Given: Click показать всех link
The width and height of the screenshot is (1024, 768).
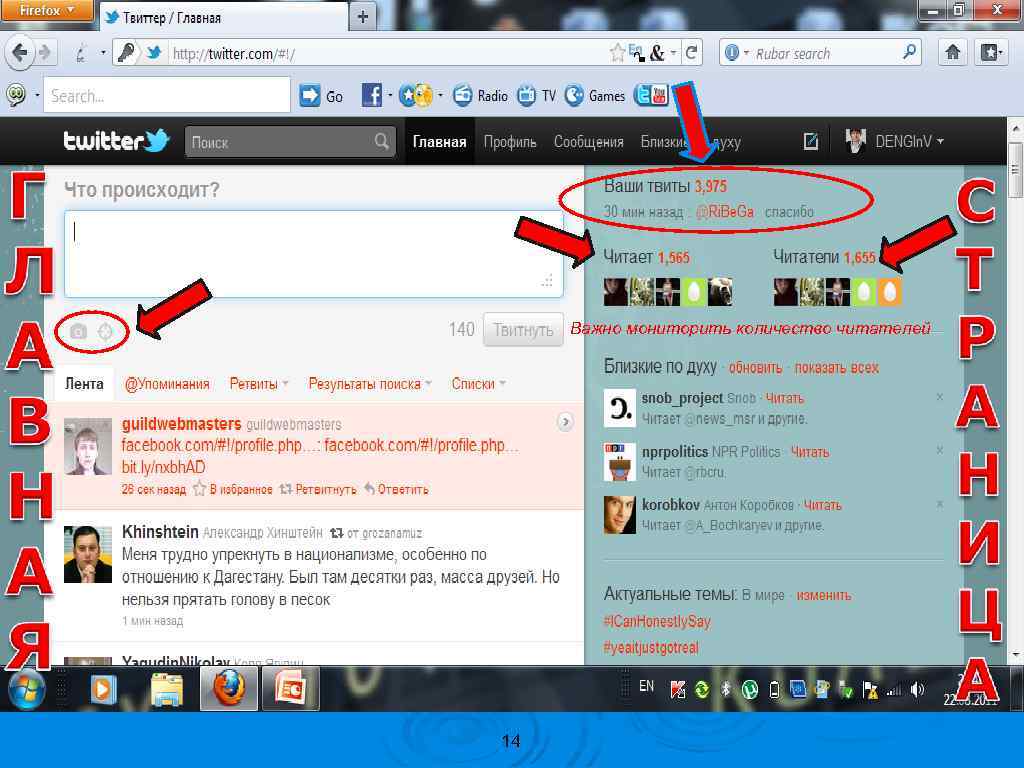Looking at the screenshot, I should pos(837,368).
